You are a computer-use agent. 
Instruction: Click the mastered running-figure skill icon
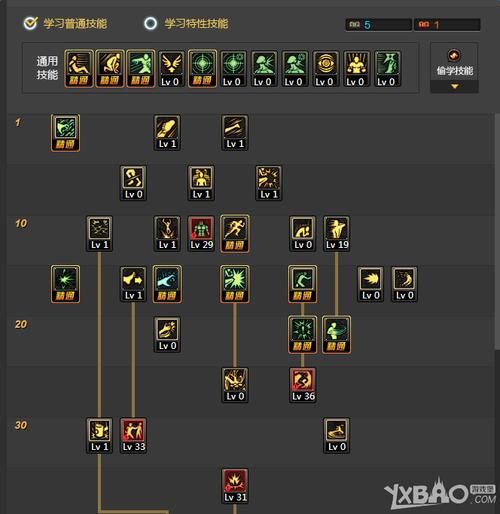pyautogui.click(x=235, y=234)
